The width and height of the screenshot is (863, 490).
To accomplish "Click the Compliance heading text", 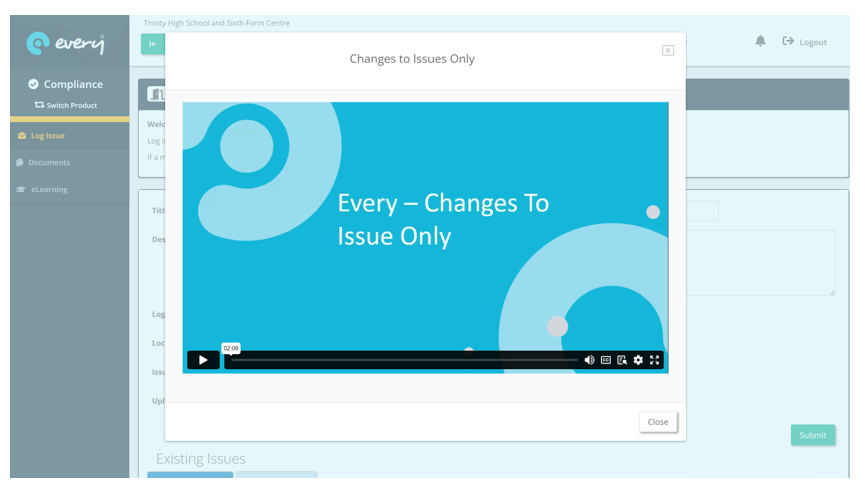I will (73, 84).
